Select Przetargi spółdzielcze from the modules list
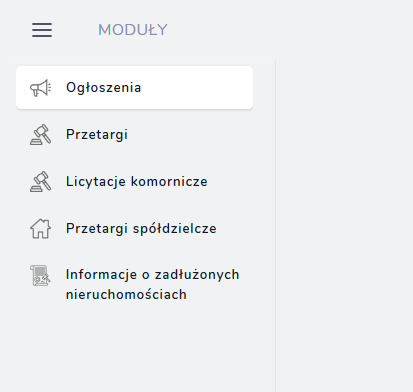Image resolution: width=413 pixels, height=392 pixels. click(x=134, y=229)
